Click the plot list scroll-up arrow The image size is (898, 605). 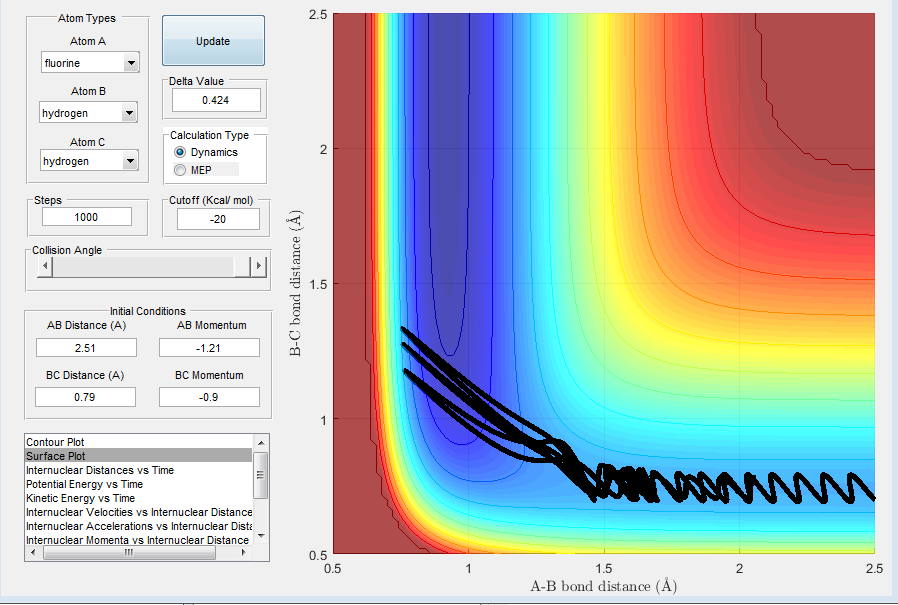point(261,442)
